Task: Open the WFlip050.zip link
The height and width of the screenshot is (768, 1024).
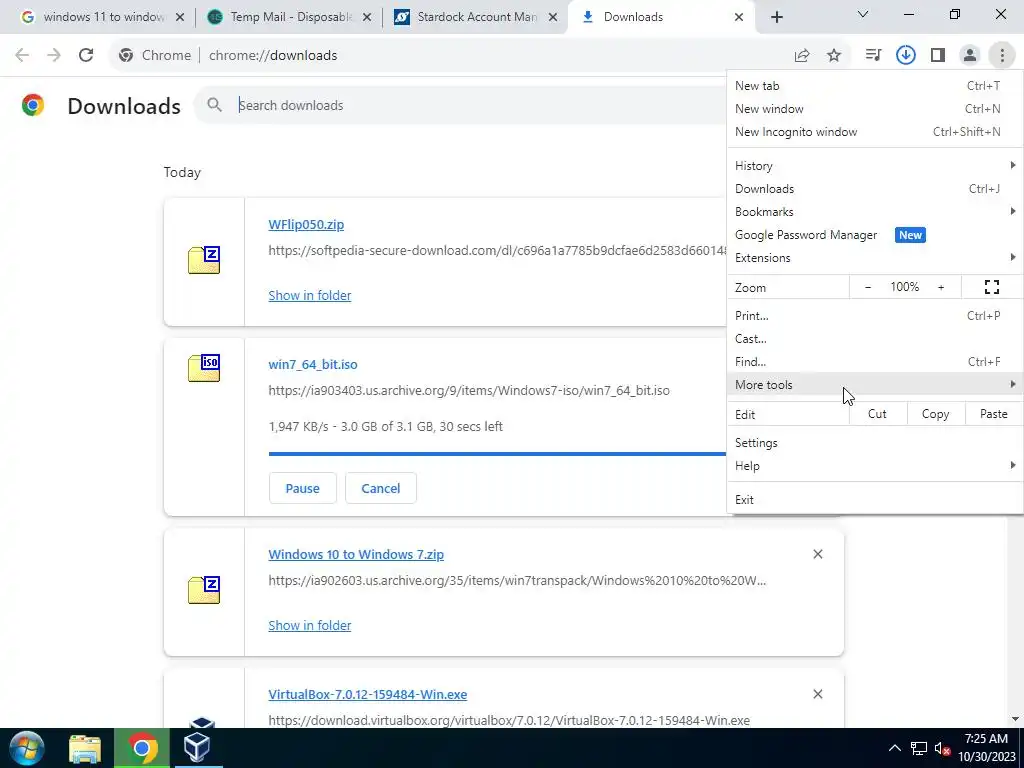Action: (306, 225)
